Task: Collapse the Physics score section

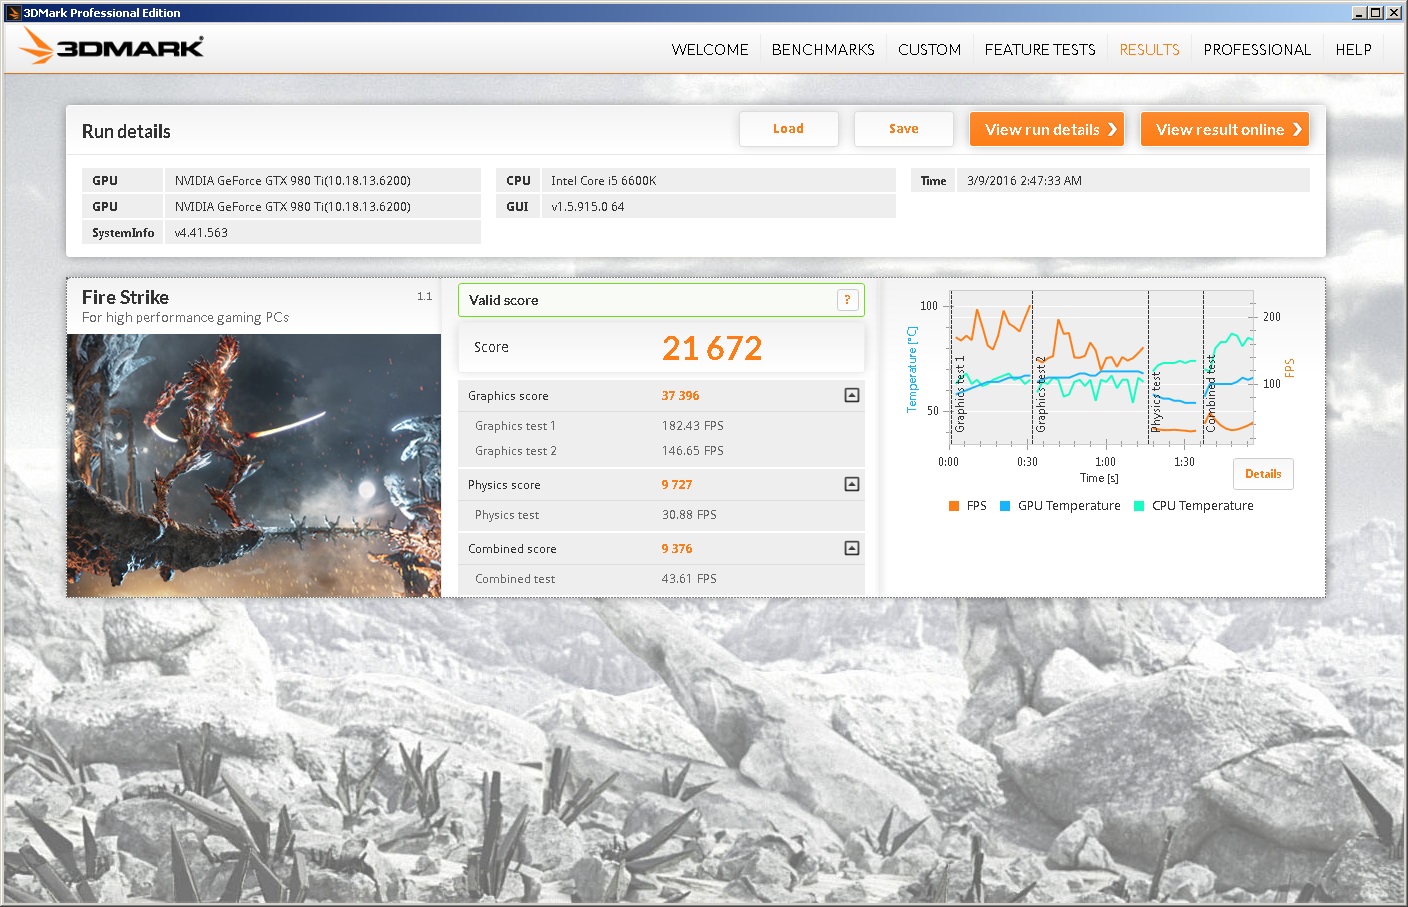Action: pyautogui.click(x=852, y=484)
